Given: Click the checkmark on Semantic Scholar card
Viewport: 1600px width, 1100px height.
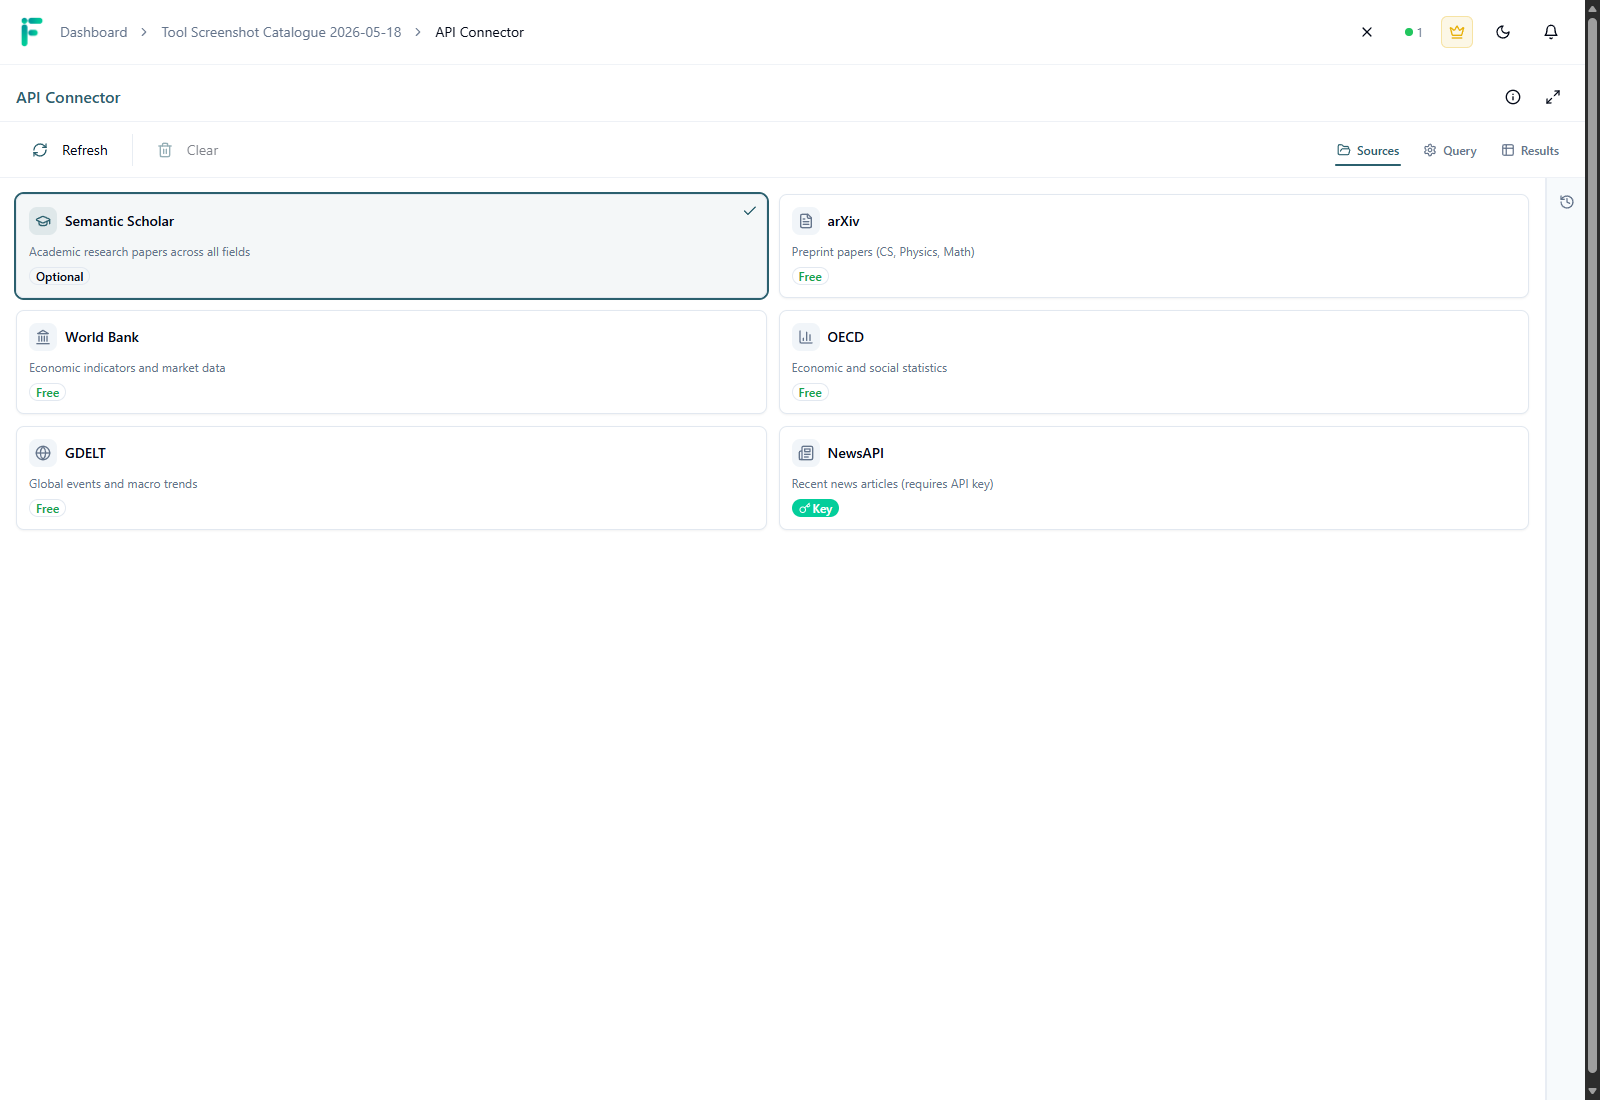Looking at the screenshot, I should coord(749,211).
